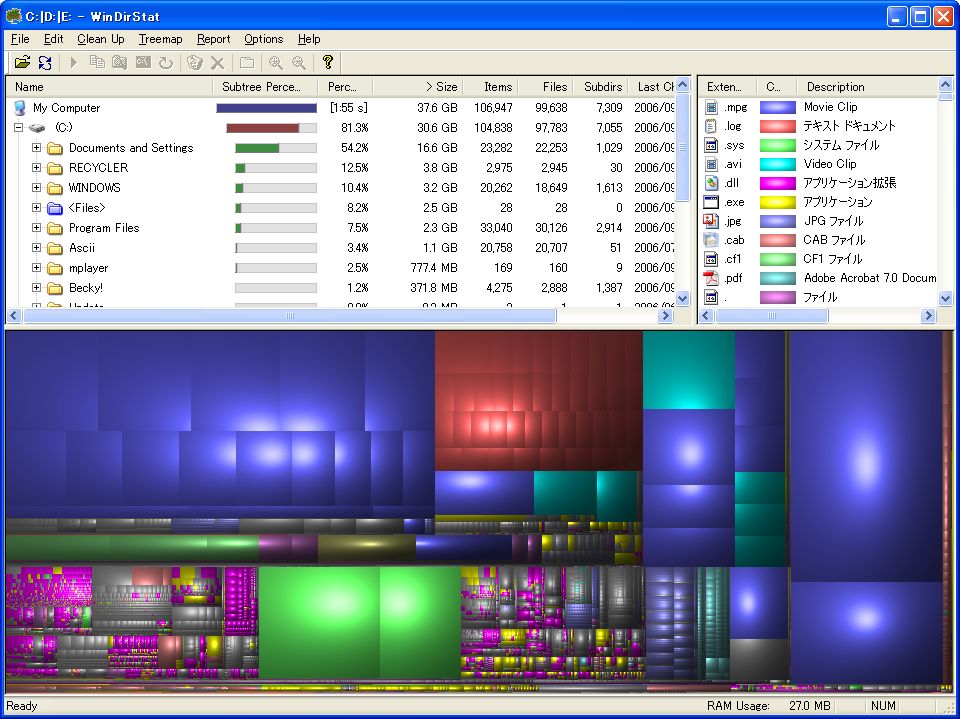Click the Explorer Here toolbar icon

point(119,62)
